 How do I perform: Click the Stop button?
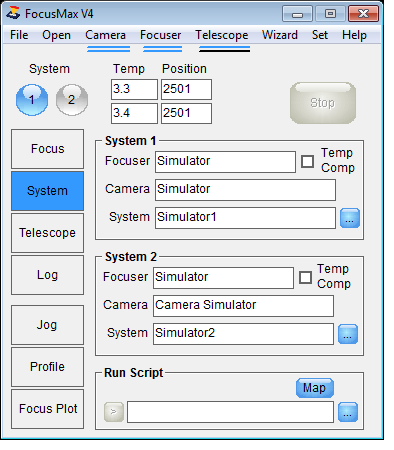(x=323, y=103)
